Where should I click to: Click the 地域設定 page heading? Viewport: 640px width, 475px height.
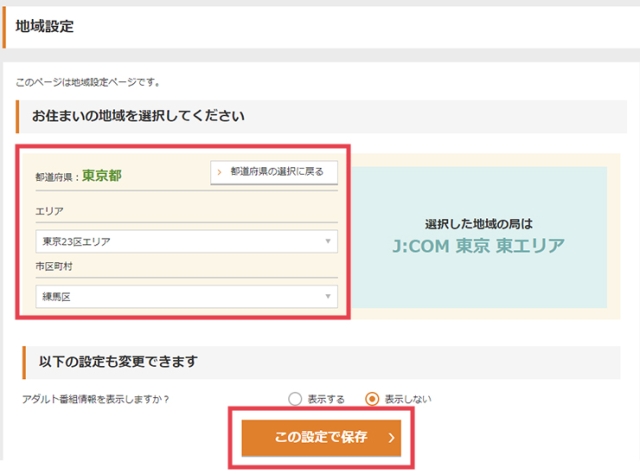(x=44, y=27)
